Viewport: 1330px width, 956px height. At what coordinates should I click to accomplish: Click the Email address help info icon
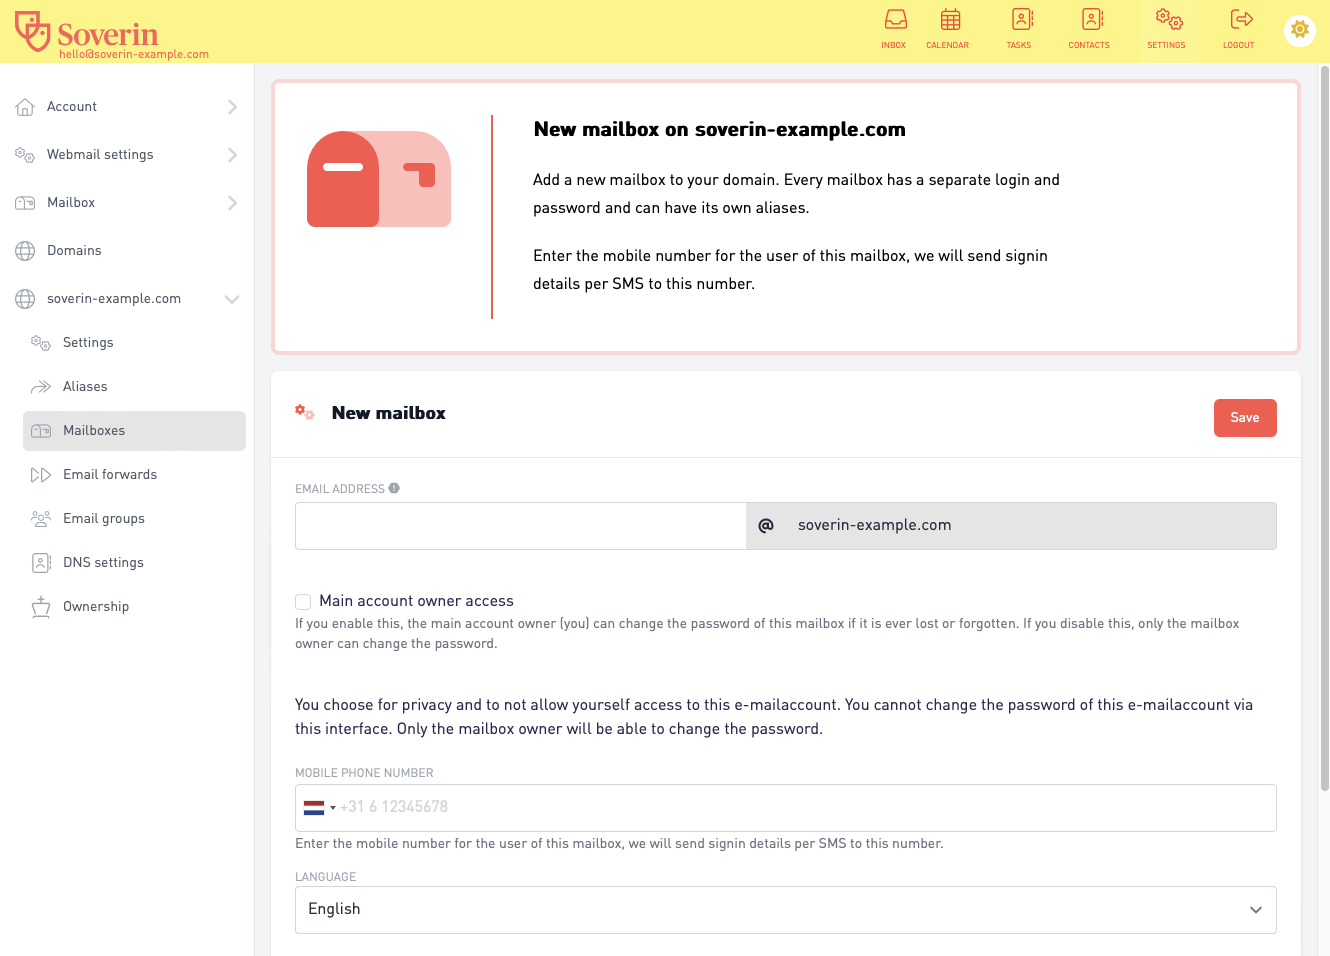(x=394, y=488)
